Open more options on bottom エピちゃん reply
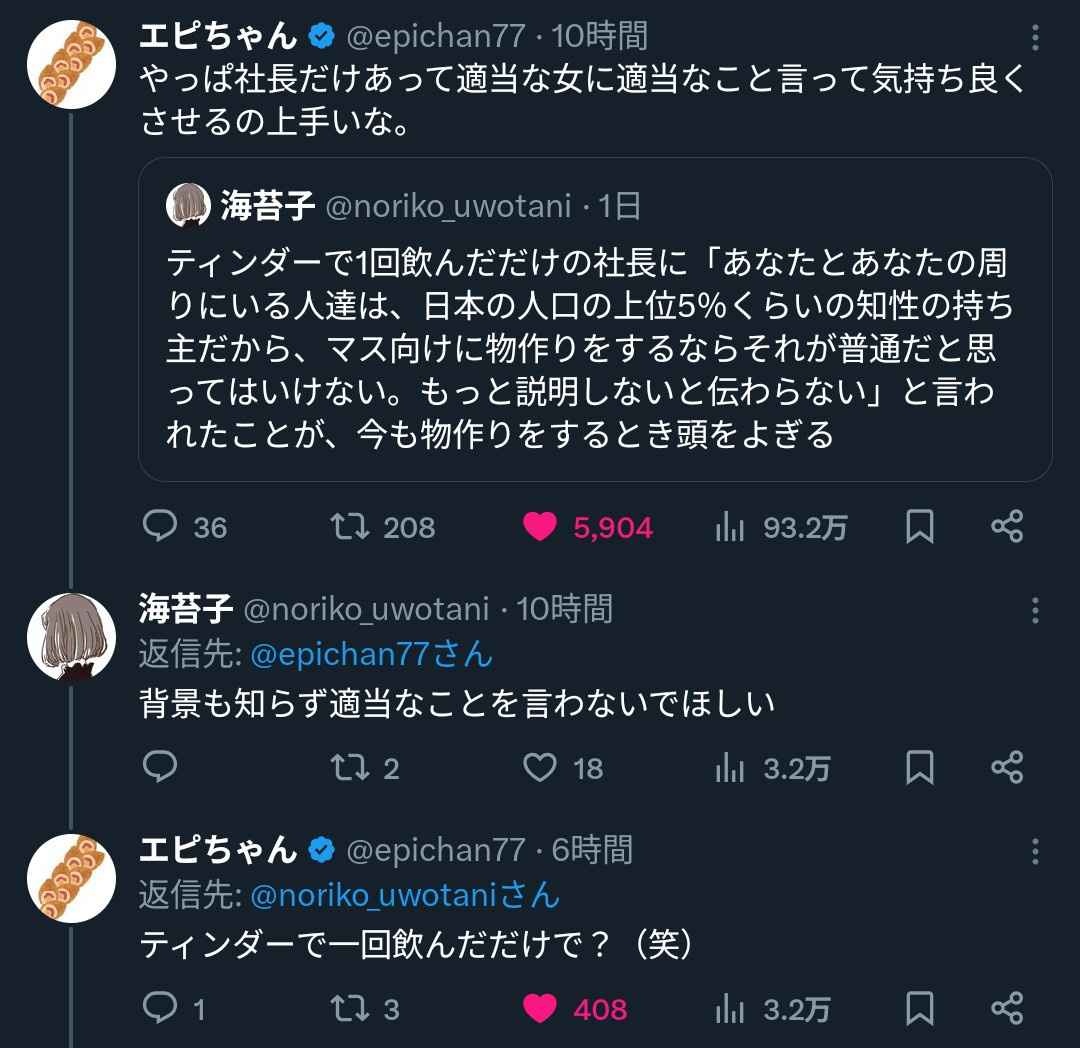The width and height of the screenshot is (1080, 1048). pyautogui.click(x=1035, y=851)
